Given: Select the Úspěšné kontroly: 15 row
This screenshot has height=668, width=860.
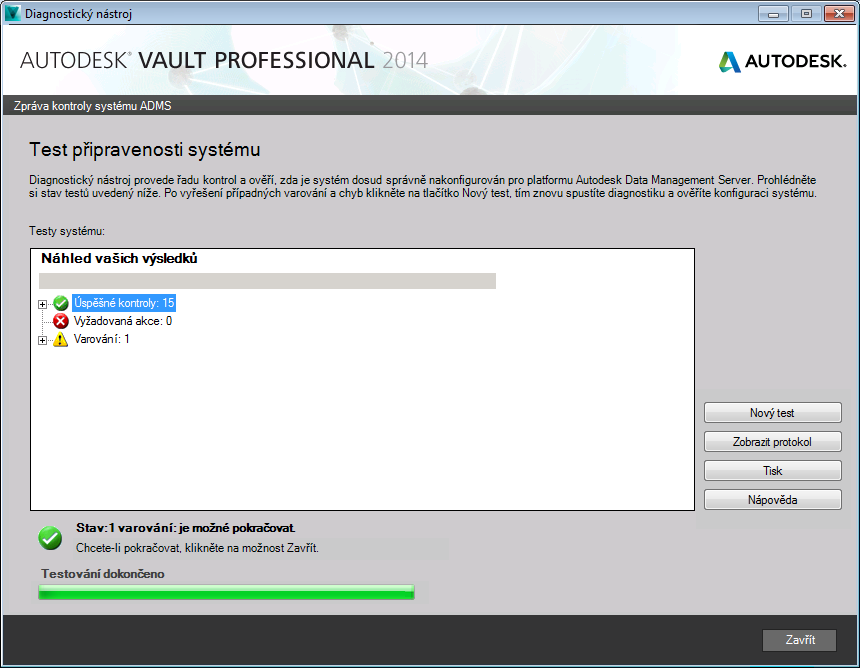Looking at the screenshot, I should point(124,303).
